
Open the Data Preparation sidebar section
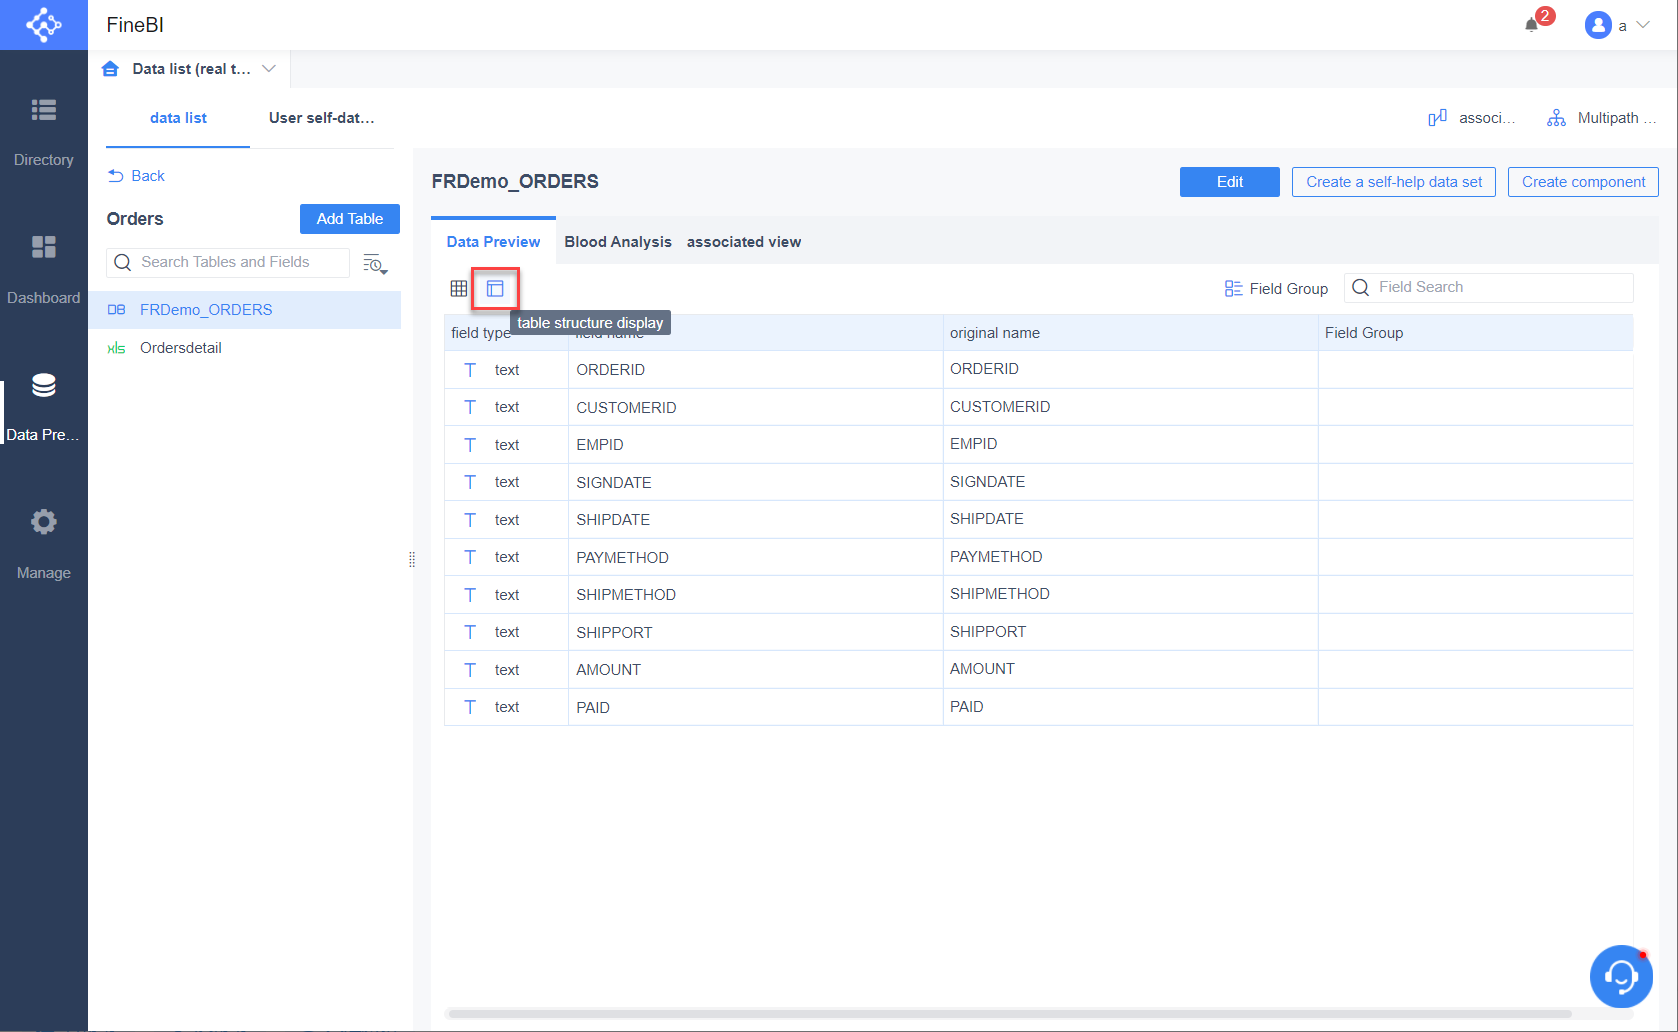(x=44, y=407)
